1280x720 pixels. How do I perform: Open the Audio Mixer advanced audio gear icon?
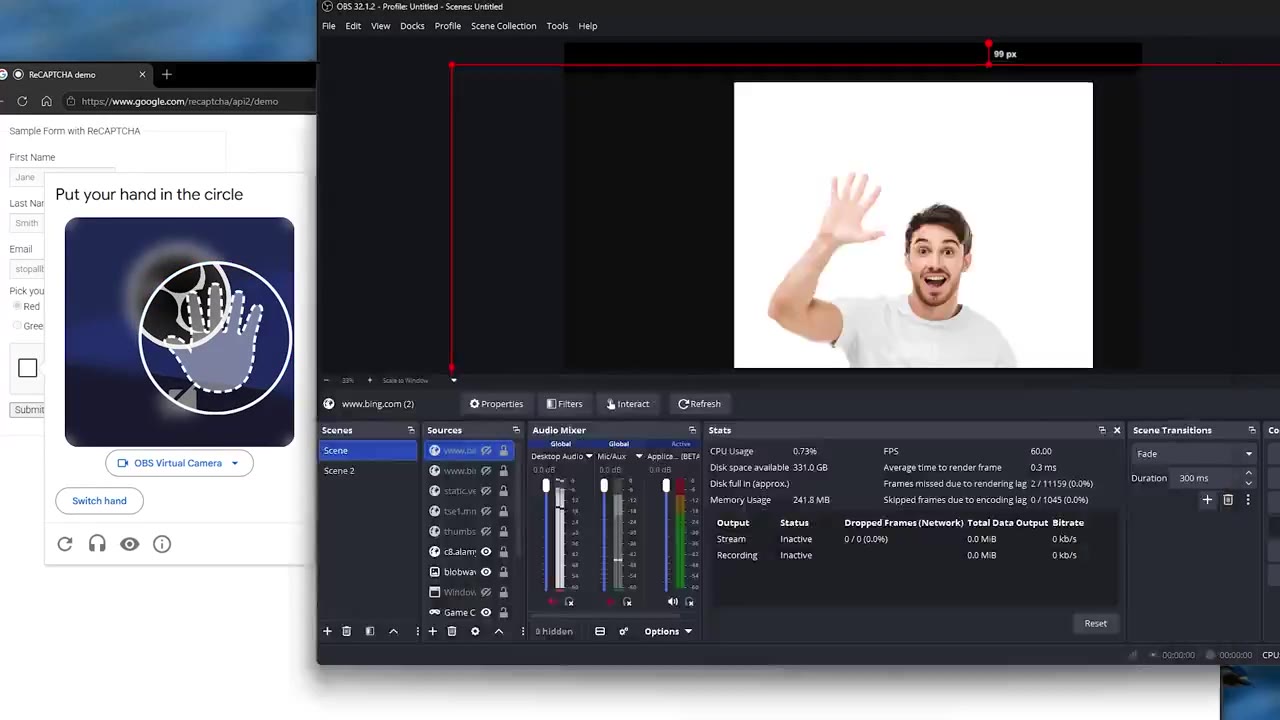click(623, 631)
